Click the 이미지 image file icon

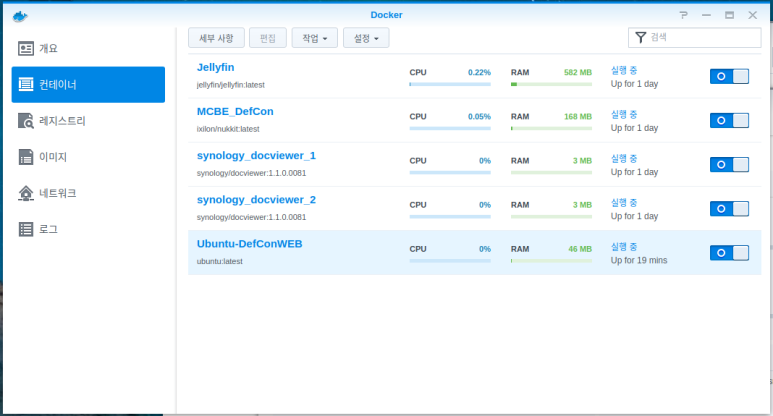coord(26,157)
